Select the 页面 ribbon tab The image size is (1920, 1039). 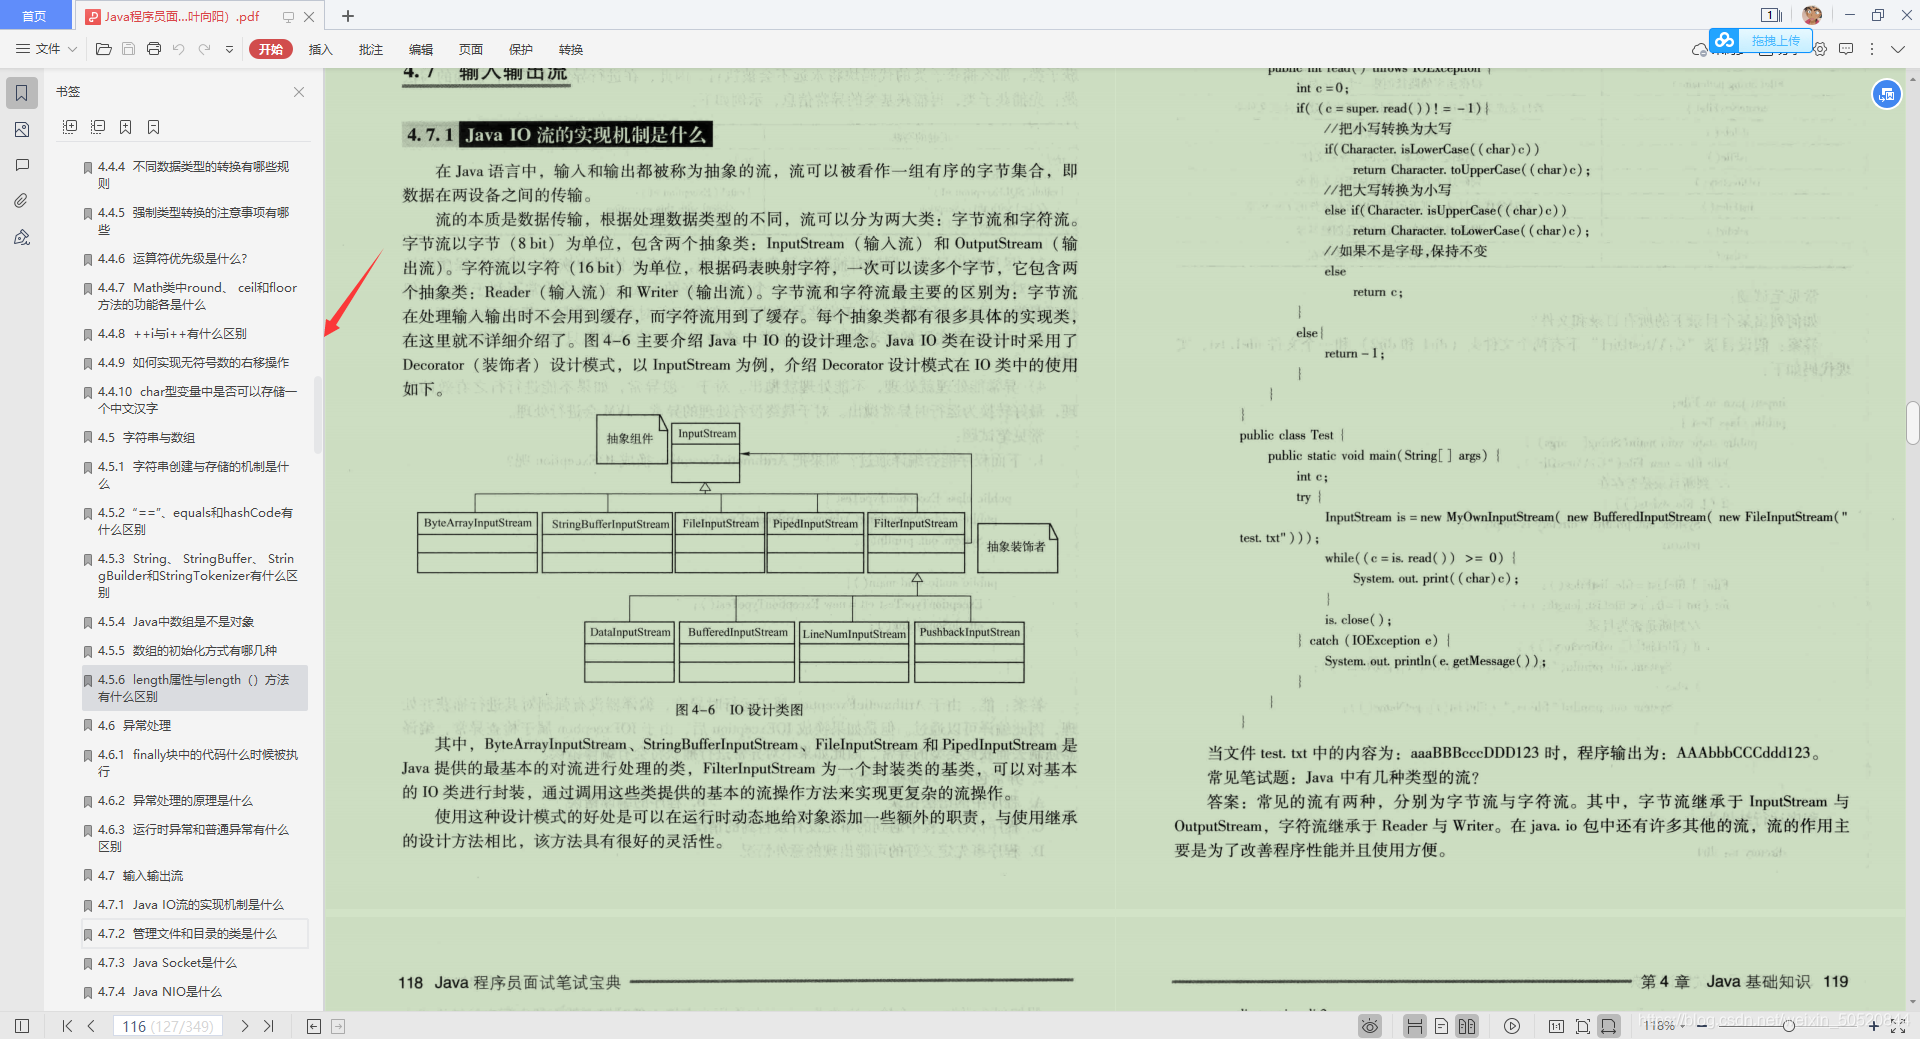coord(471,49)
